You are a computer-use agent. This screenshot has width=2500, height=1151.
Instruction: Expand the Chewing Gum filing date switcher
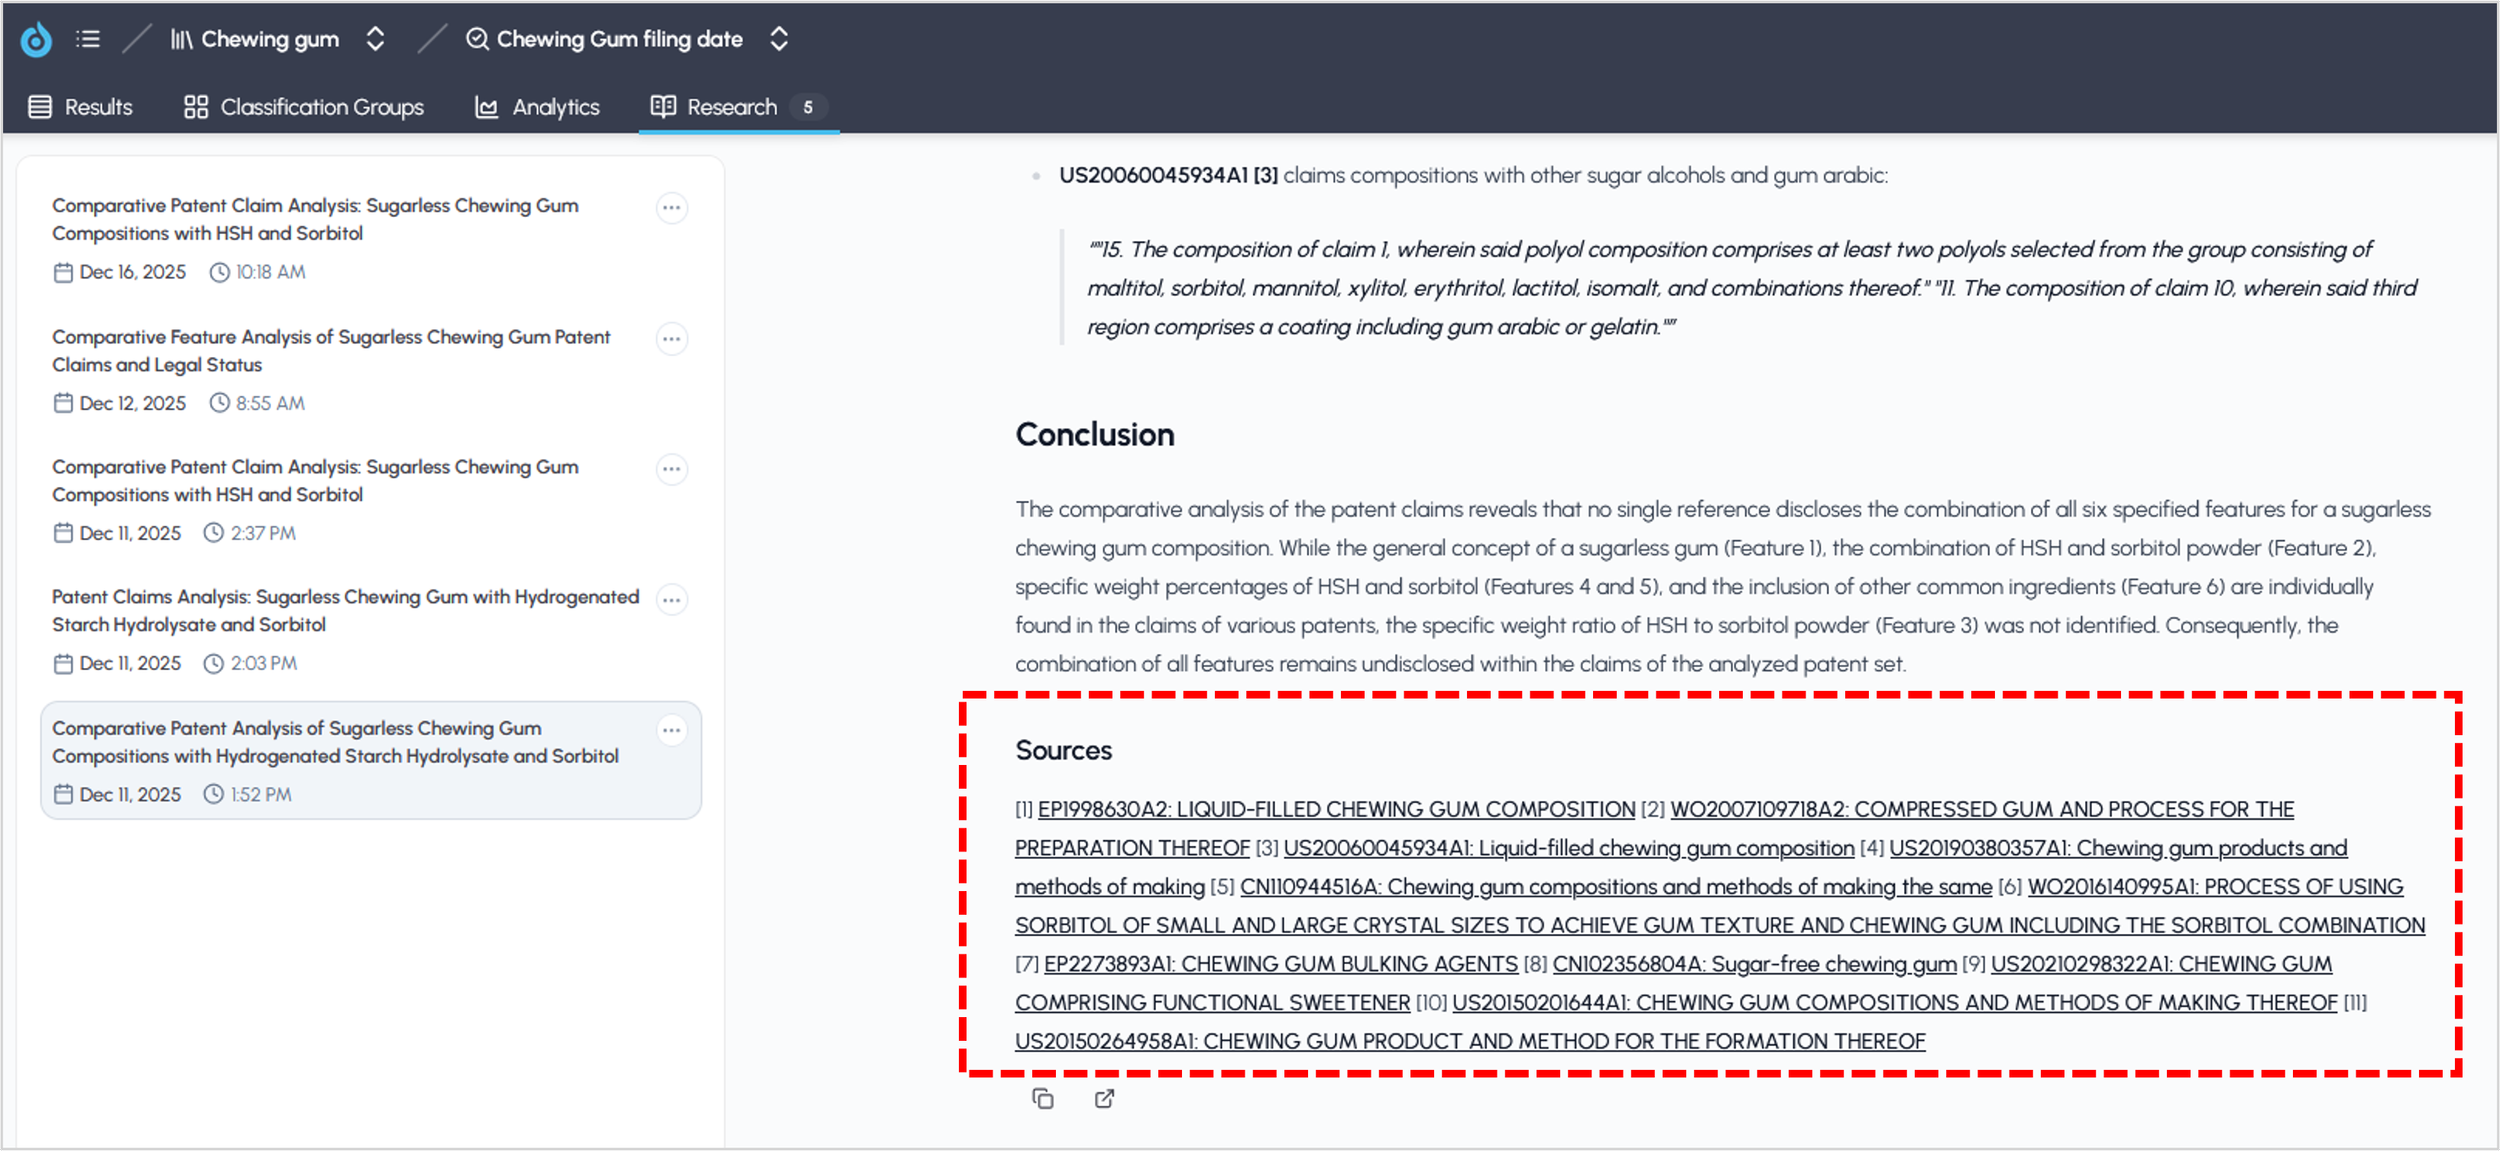779,39
